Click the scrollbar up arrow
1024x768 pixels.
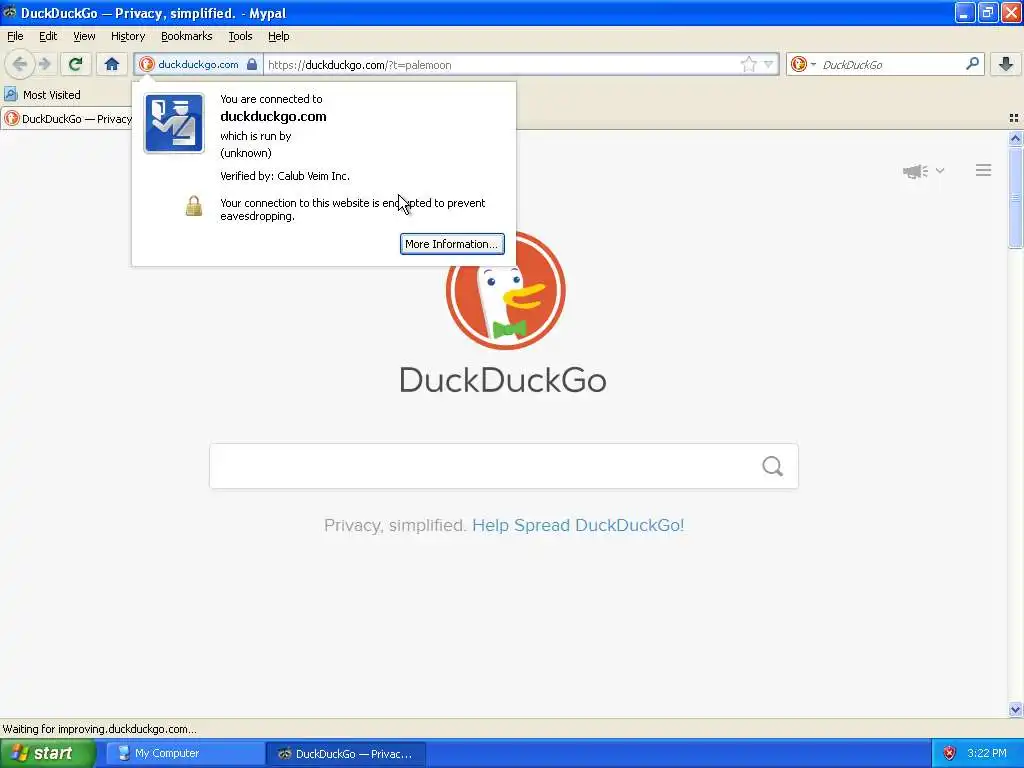point(1015,138)
